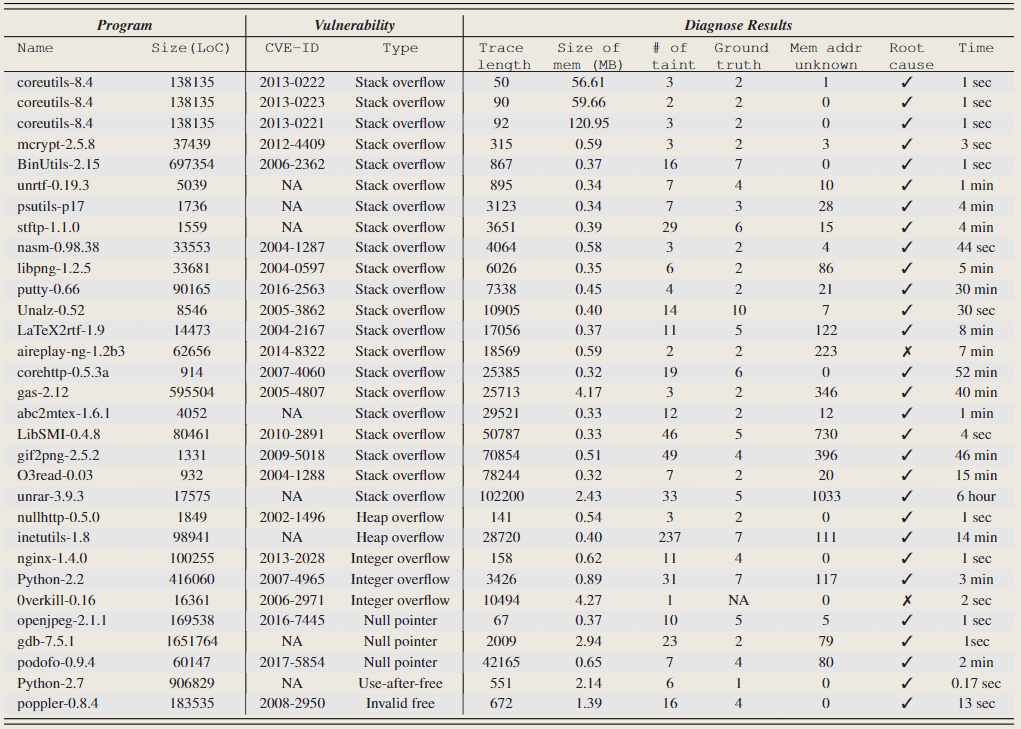
Task: Click the Root cause checkmark for gdb-7.5.1
Action: coord(906,641)
